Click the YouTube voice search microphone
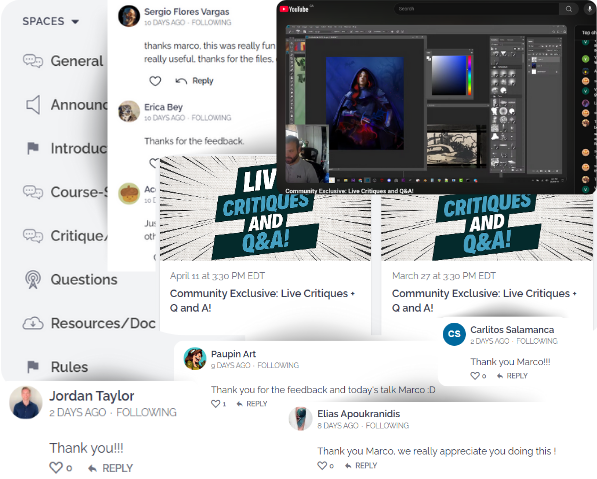This screenshot has width=597, height=479. (589, 9)
